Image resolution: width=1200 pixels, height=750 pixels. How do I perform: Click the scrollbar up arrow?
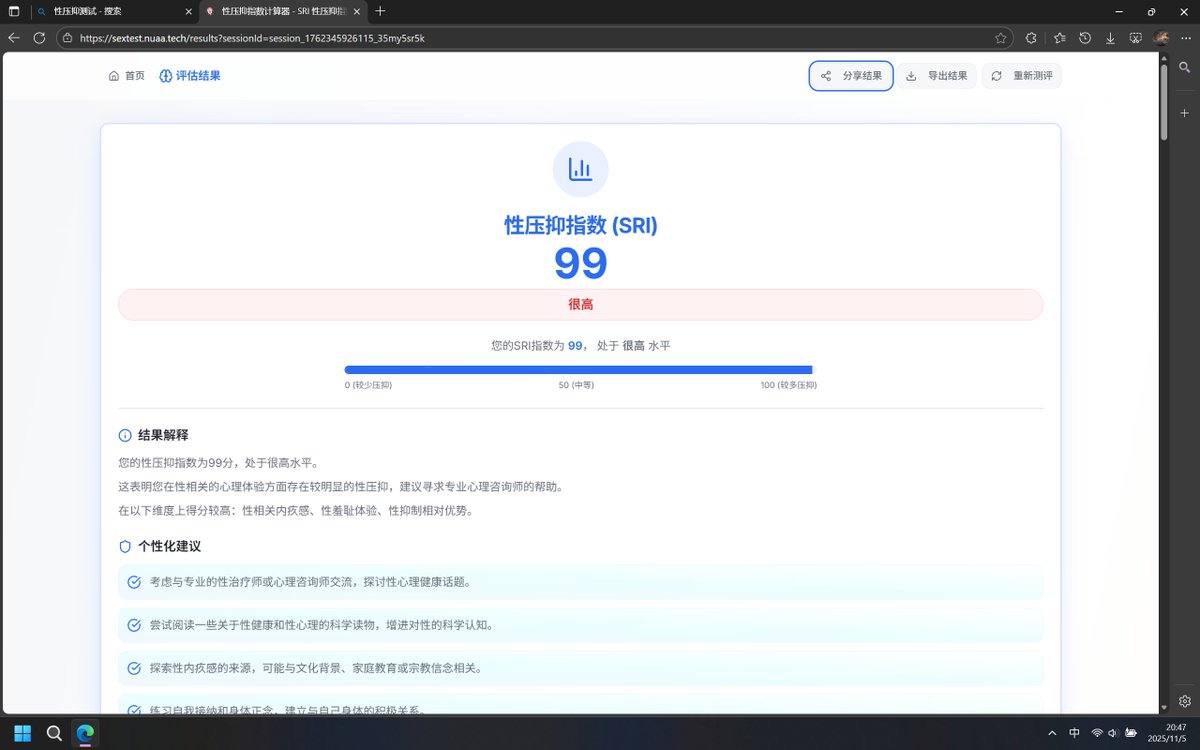pos(1163,59)
